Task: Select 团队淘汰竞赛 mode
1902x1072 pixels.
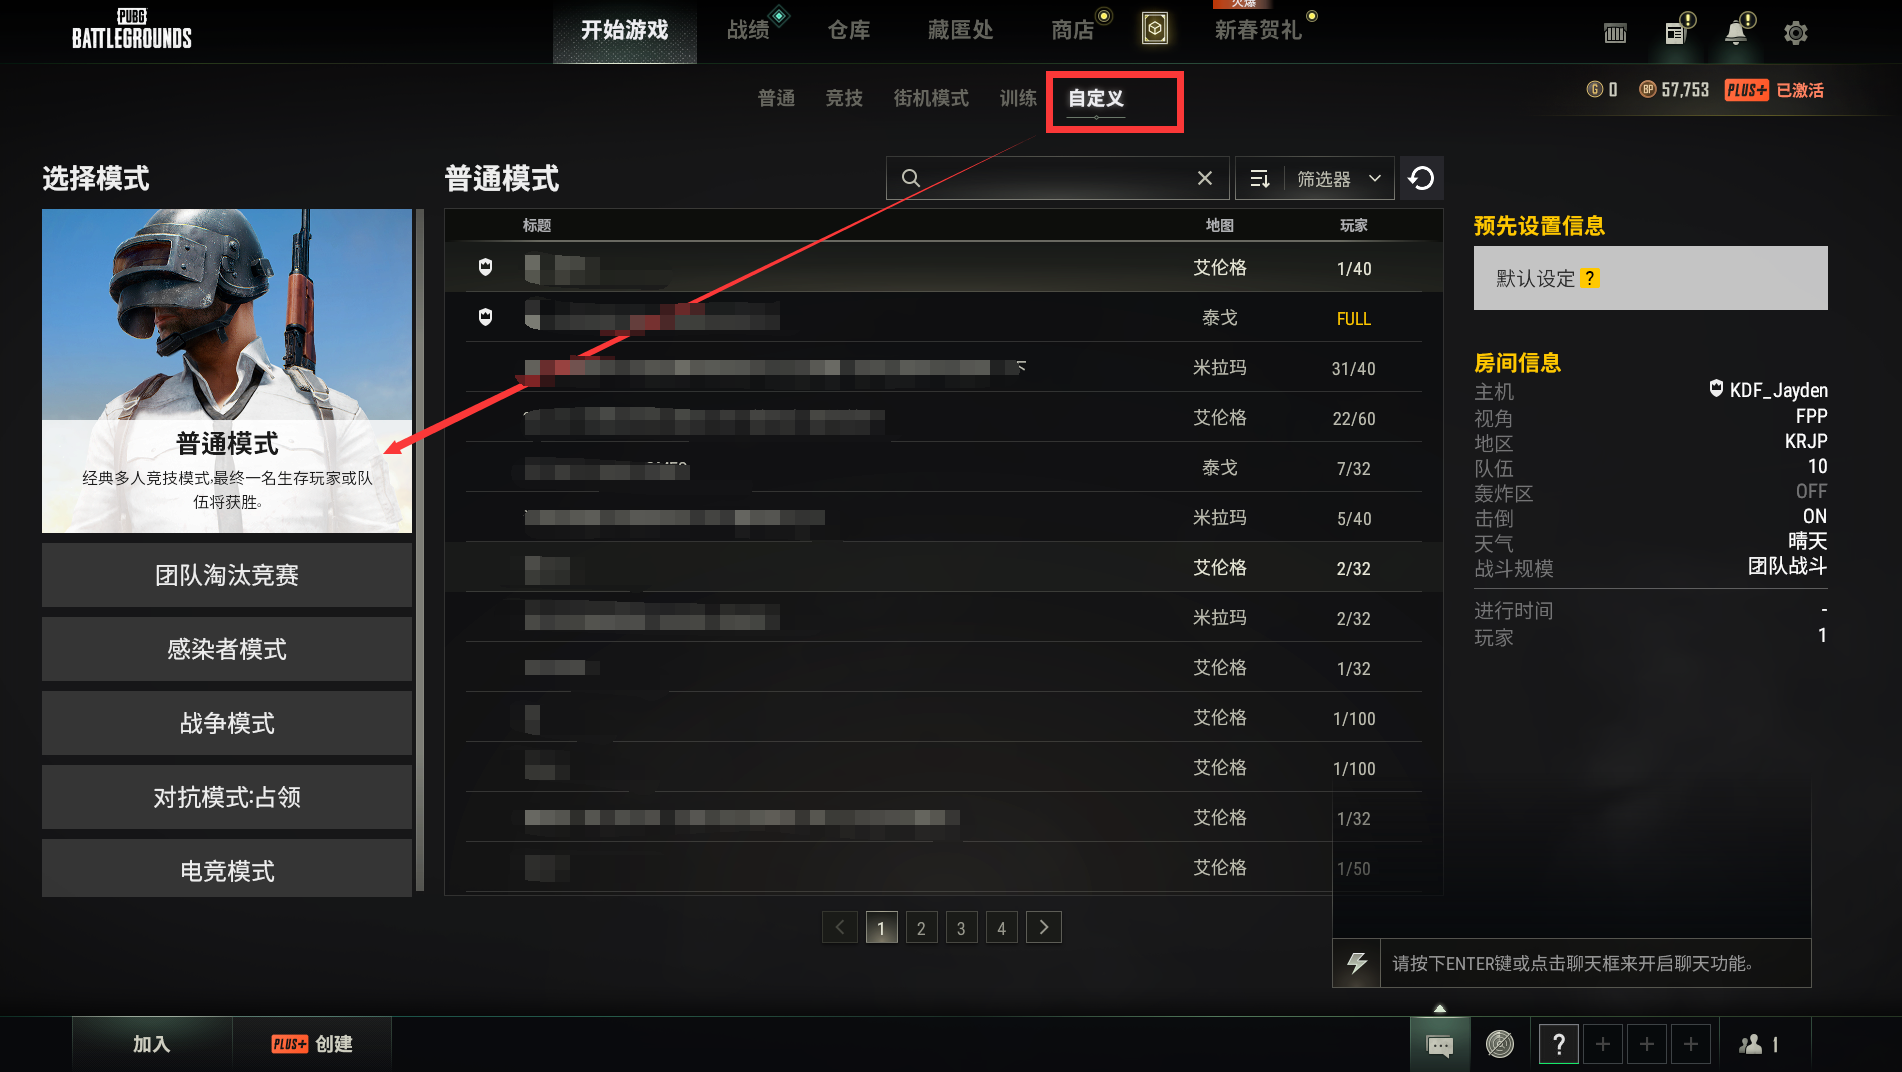Action: pyautogui.click(x=227, y=575)
